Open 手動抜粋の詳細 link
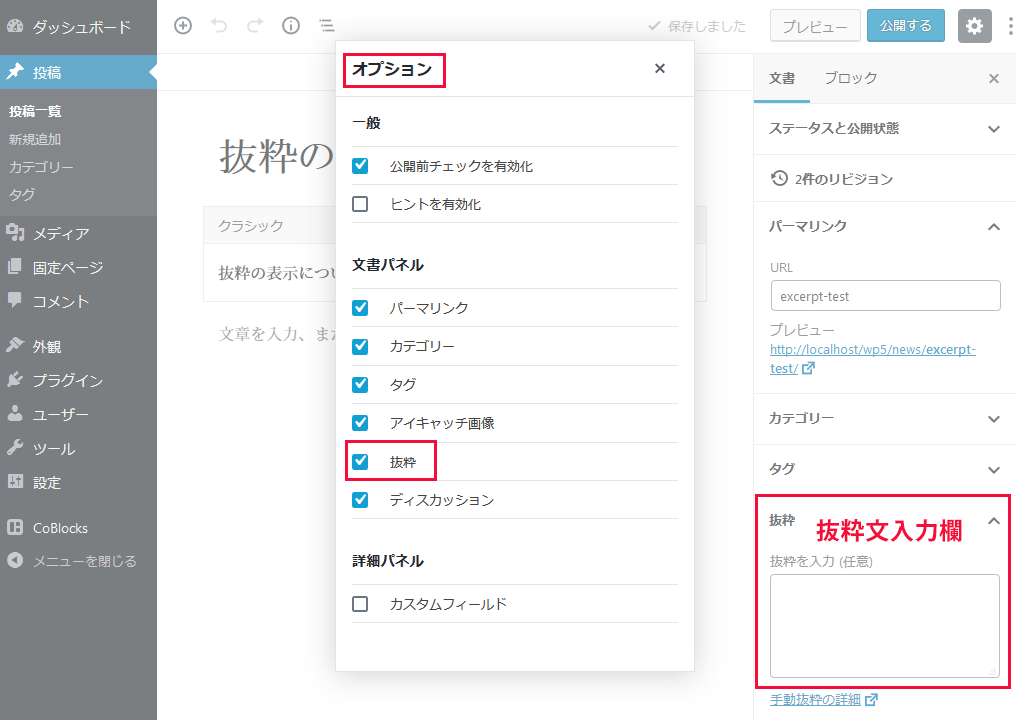 824,700
